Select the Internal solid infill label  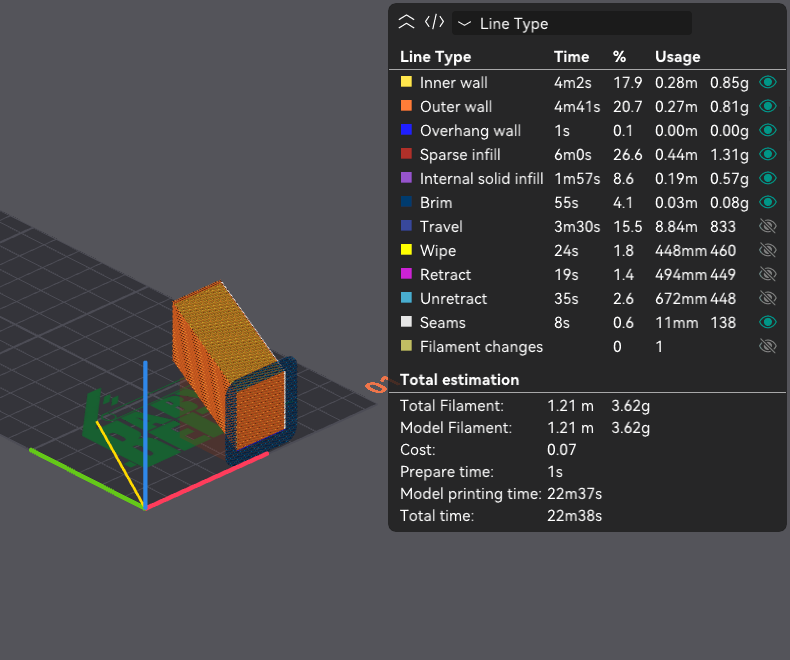[x=481, y=179]
